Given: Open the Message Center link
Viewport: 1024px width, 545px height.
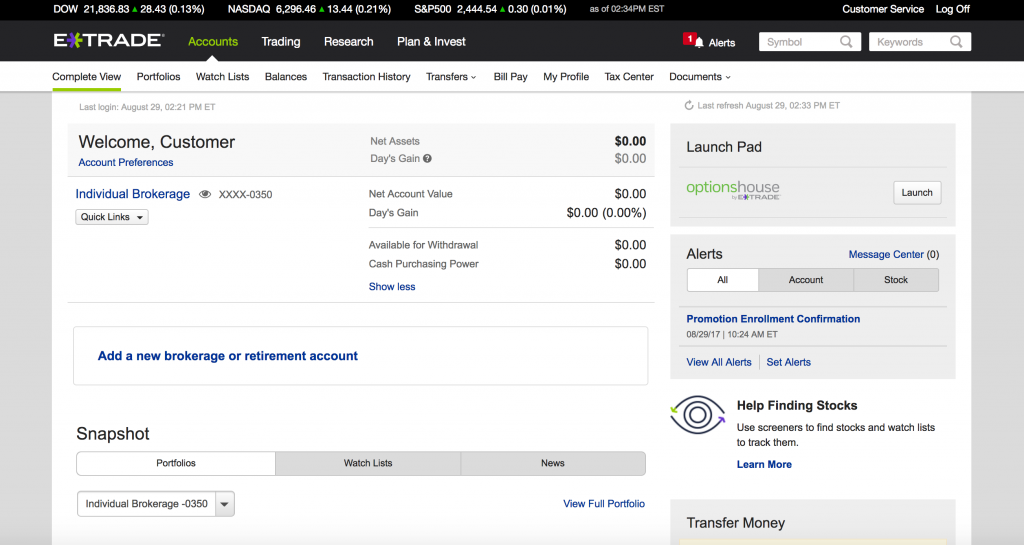Looking at the screenshot, I should [886, 255].
